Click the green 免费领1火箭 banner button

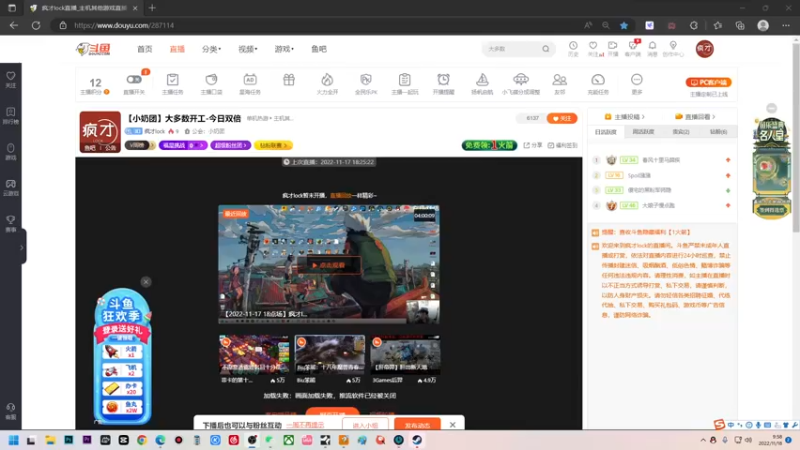pyautogui.click(x=489, y=145)
